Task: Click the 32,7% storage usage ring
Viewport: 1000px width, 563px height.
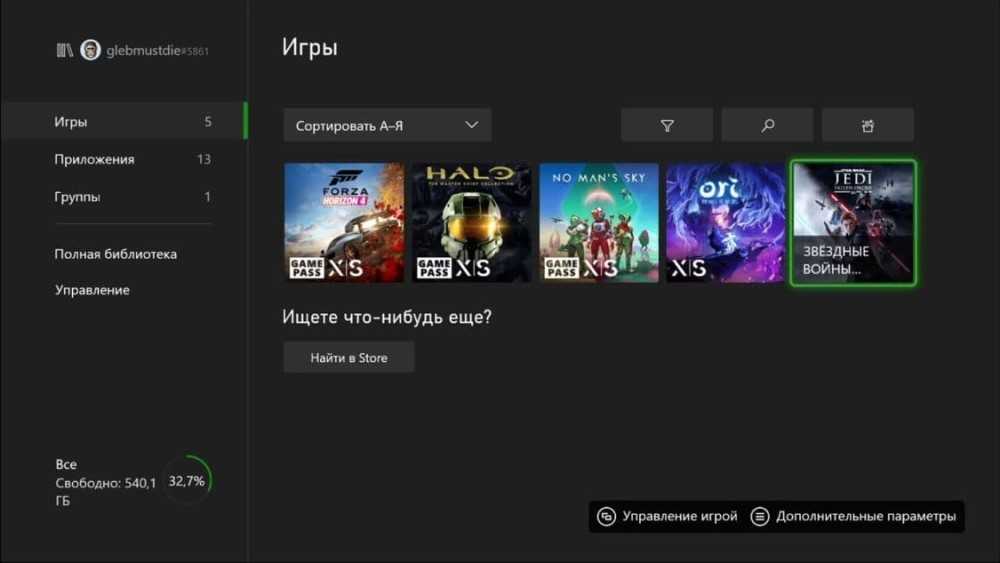Action: 186,481
